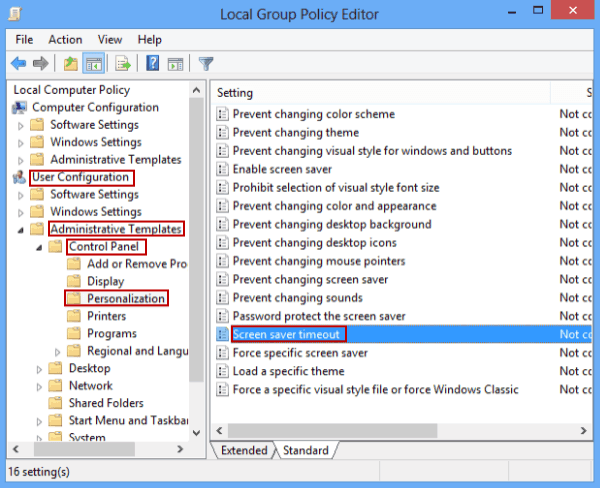Collapse the Control Panel tree node

point(39,247)
